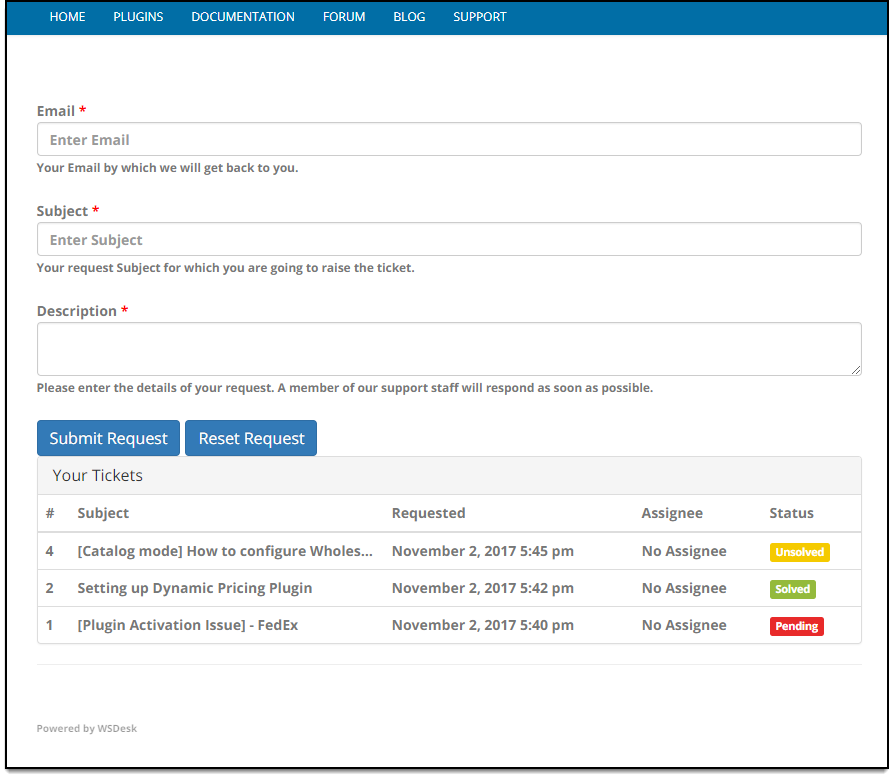Click the Subject column header
The image size is (894, 779).
(102, 513)
